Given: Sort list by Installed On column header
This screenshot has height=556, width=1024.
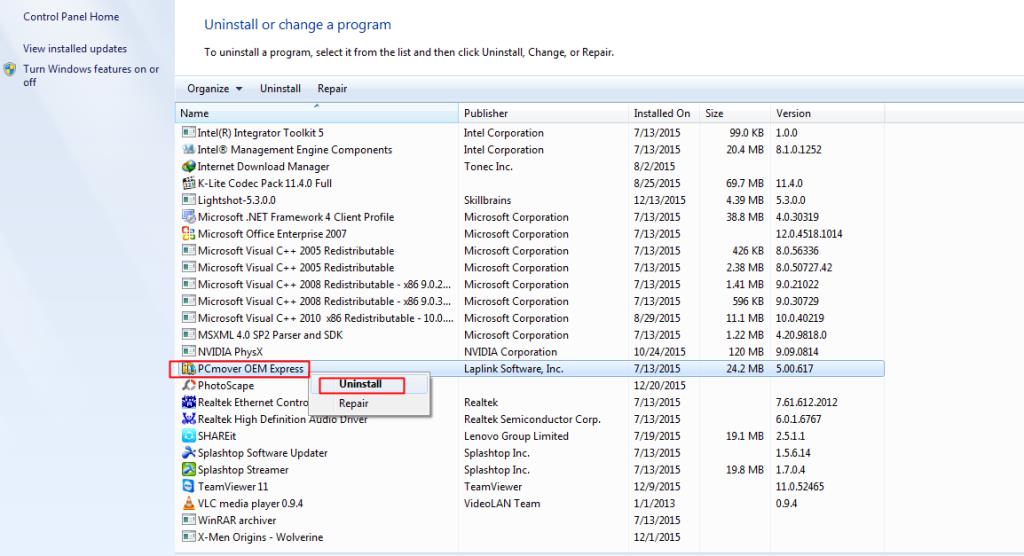Looking at the screenshot, I should 664,113.
